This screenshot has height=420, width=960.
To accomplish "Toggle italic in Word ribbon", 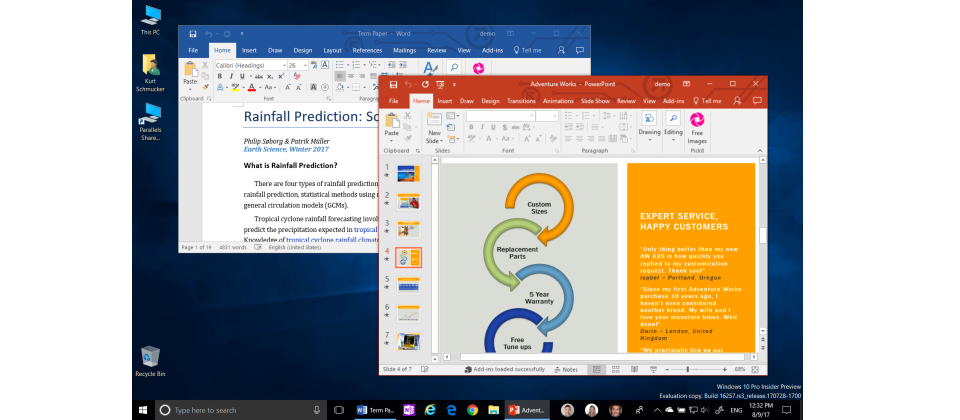I will [x=231, y=76].
